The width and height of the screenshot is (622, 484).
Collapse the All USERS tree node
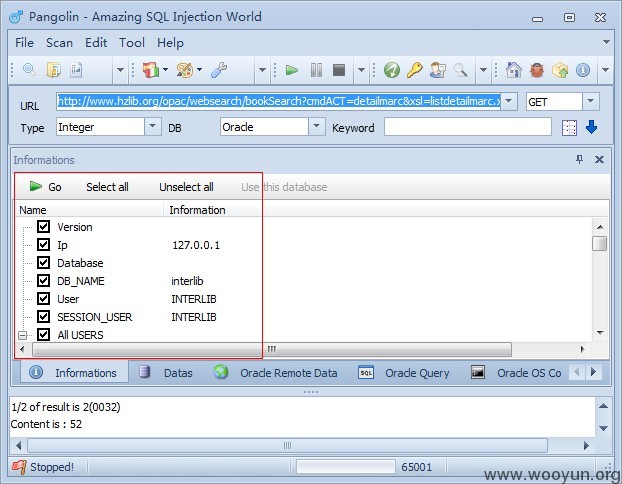(23, 335)
